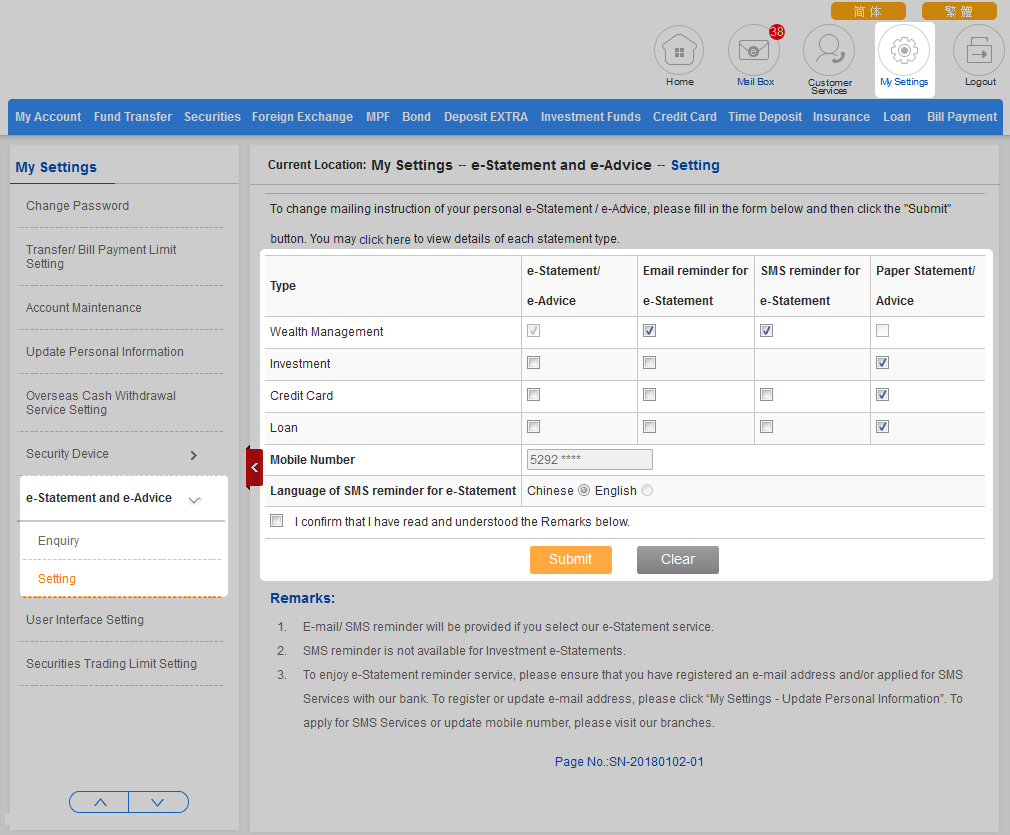Enable e-Statement for Credit Card

[x=534, y=395]
